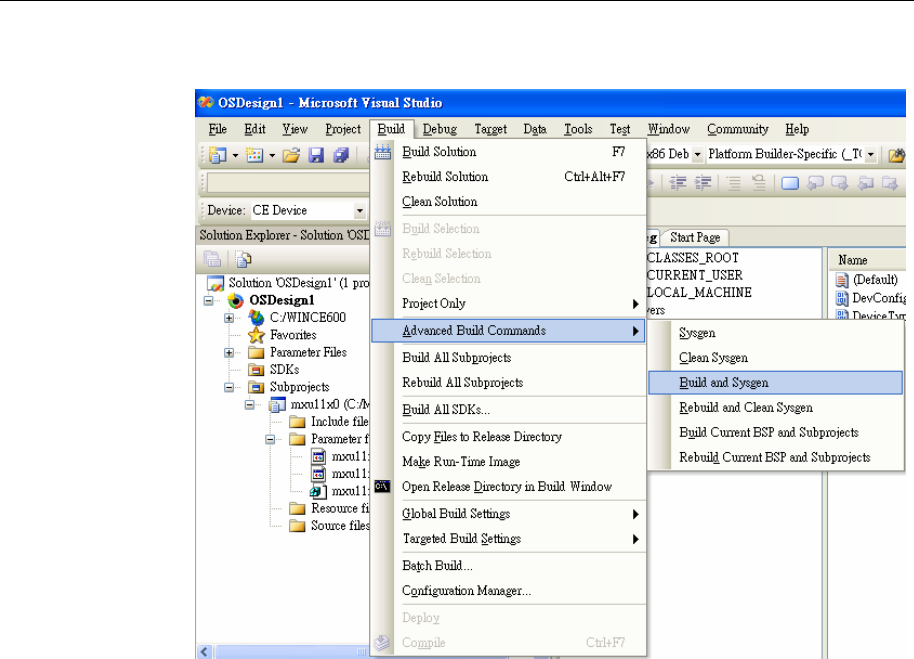Click the command prompt icon beside Open Release Directory

382,487
